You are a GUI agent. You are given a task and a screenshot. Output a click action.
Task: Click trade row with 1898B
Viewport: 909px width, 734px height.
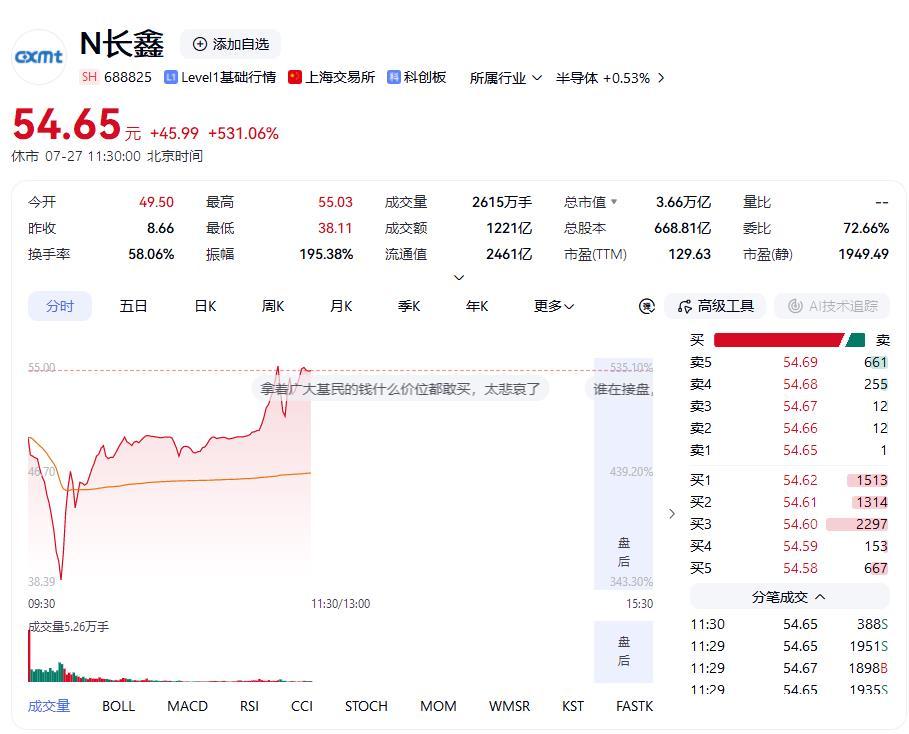pyautogui.click(x=789, y=668)
